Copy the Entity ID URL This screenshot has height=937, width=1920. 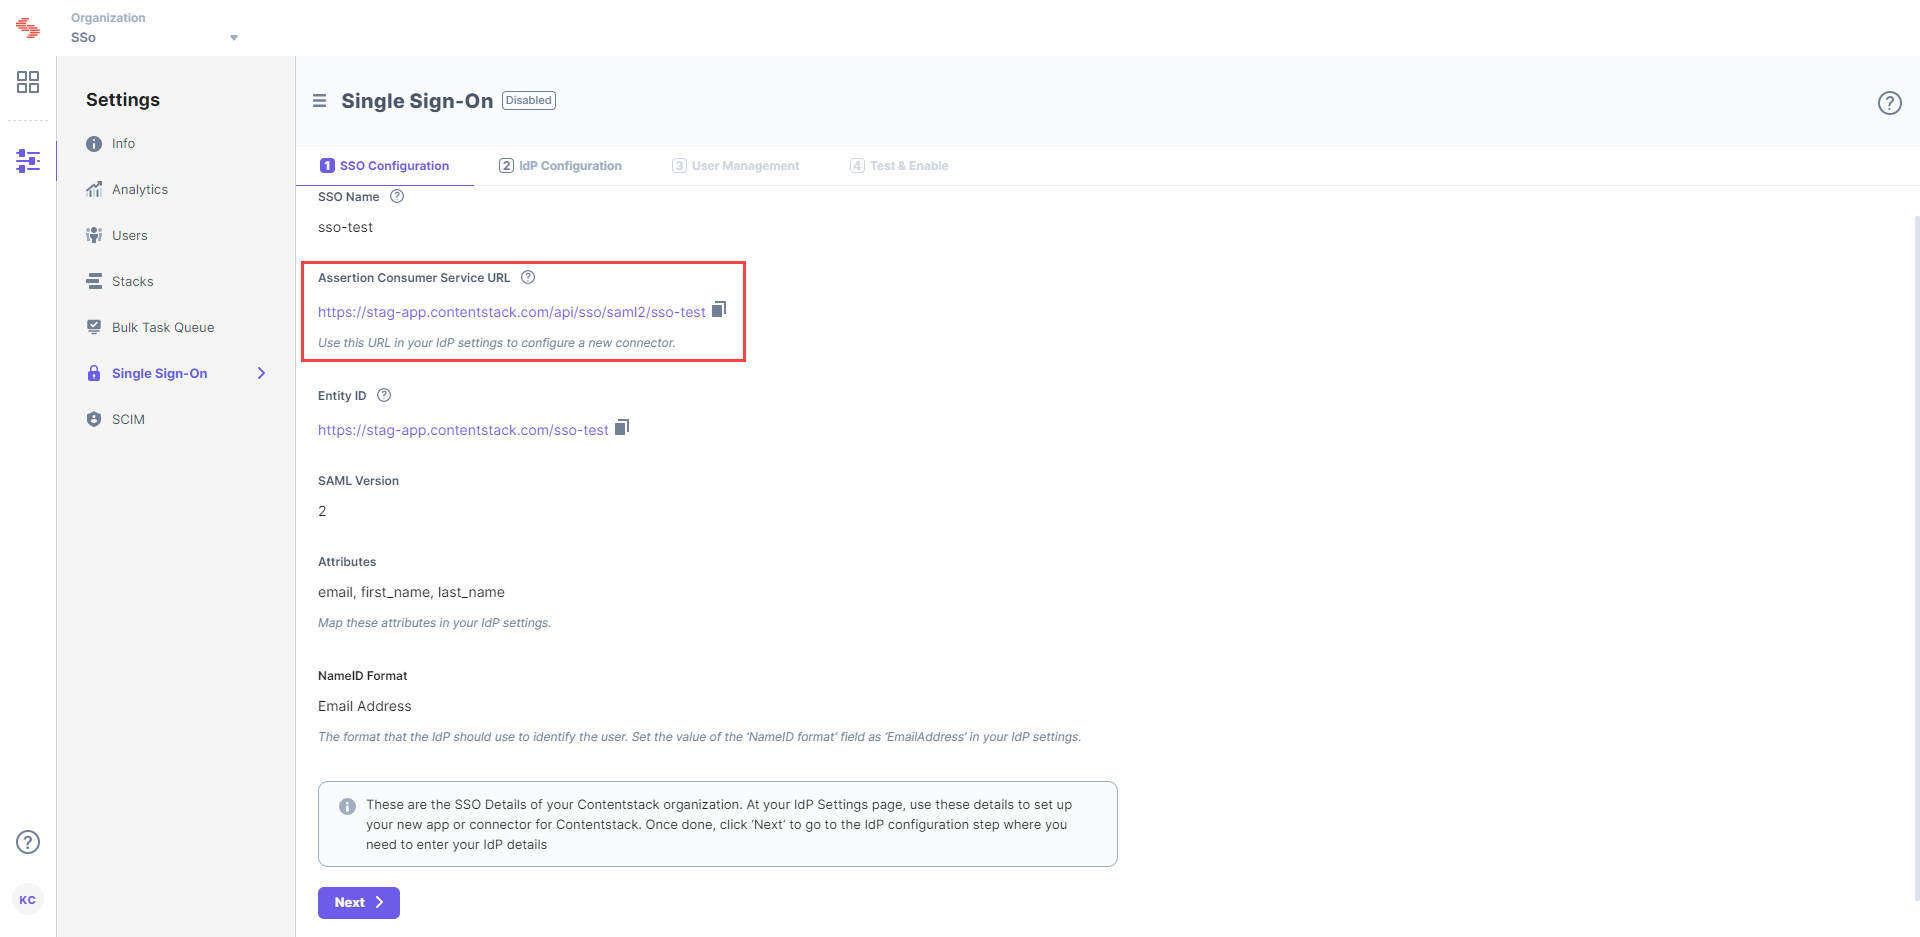pyautogui.click(x=622, y=427)
